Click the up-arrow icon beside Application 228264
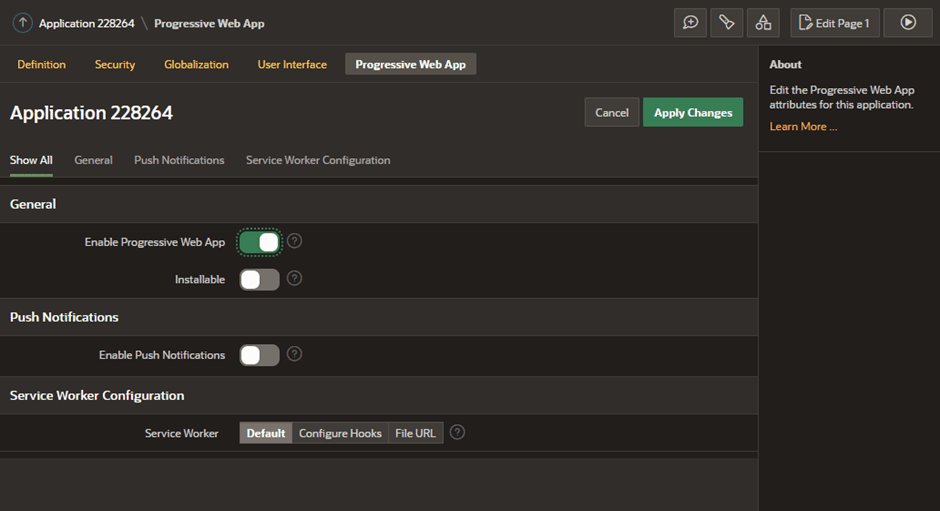 22,23
